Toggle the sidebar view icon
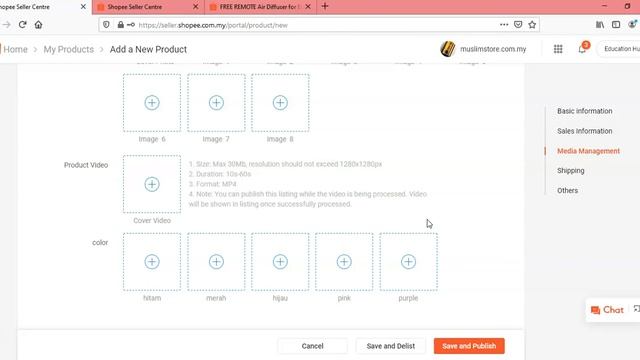 pos(616,24)
